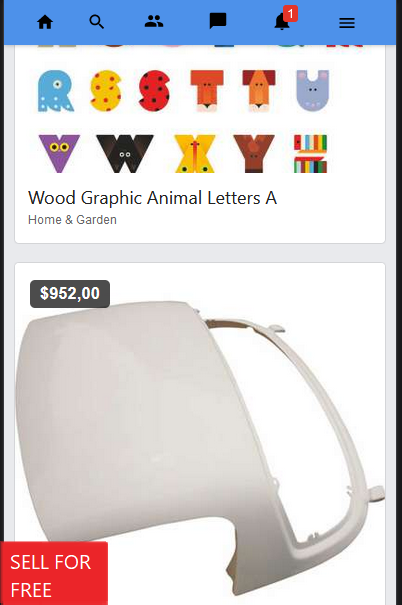The height and width of the screenshot is (605, 402).
Task: Click the black letter W with eyes
Action: click(x=125, y=153)
